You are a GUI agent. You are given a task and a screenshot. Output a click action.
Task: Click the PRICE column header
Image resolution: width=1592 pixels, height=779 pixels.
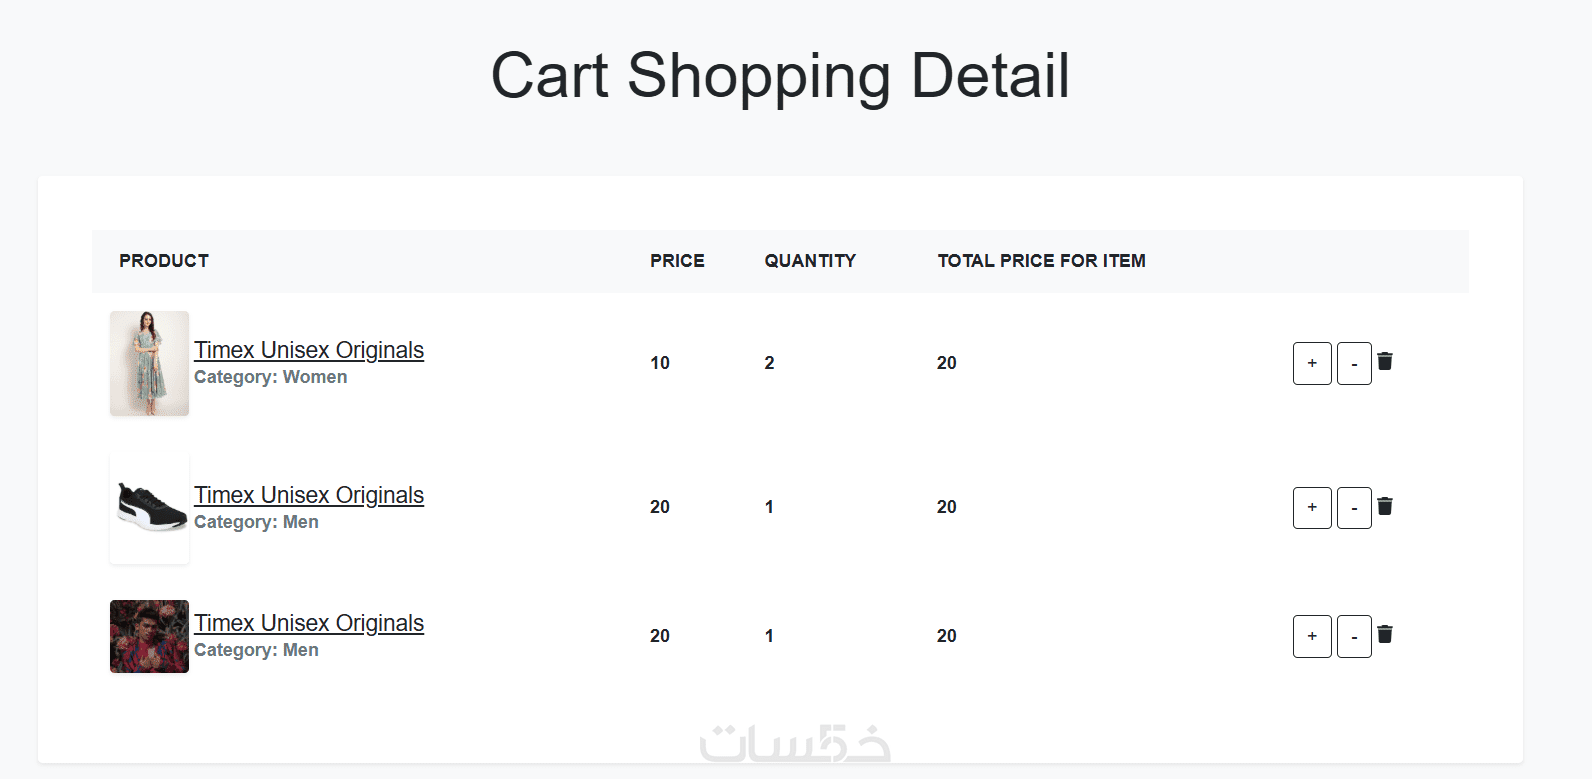677,261
